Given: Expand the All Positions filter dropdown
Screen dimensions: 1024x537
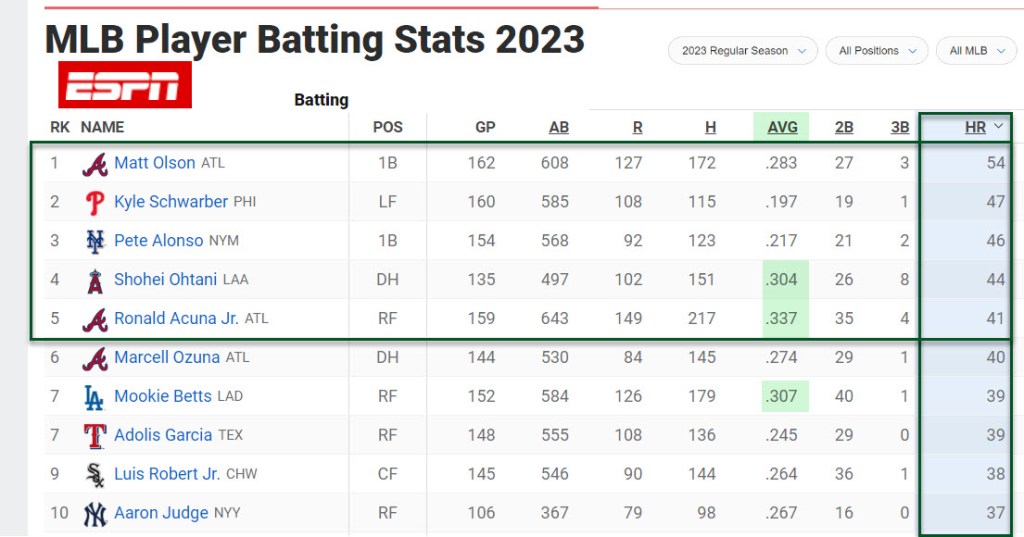Looking at the screenshot, I should click(x=878, y=51).
